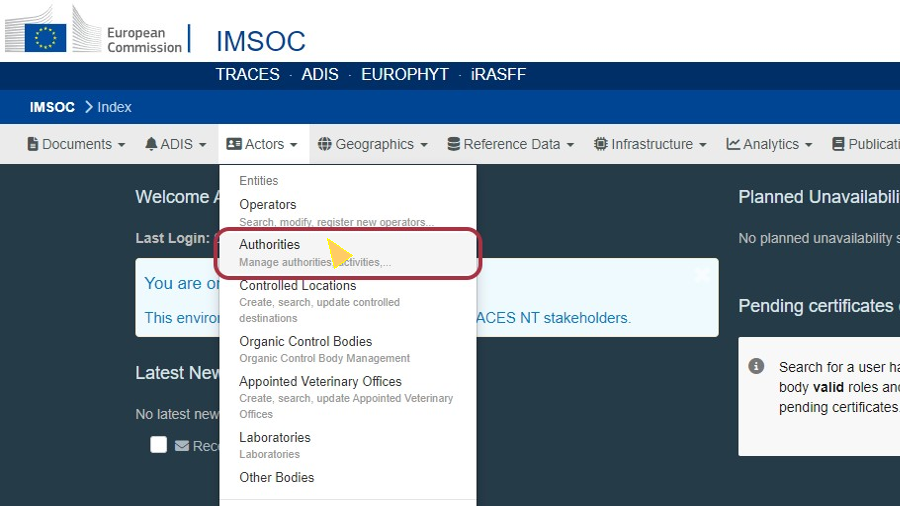This screenshot has height=506, width=900.
Task: Click the Actors ID card icon
Action: (x=234, y=144)
